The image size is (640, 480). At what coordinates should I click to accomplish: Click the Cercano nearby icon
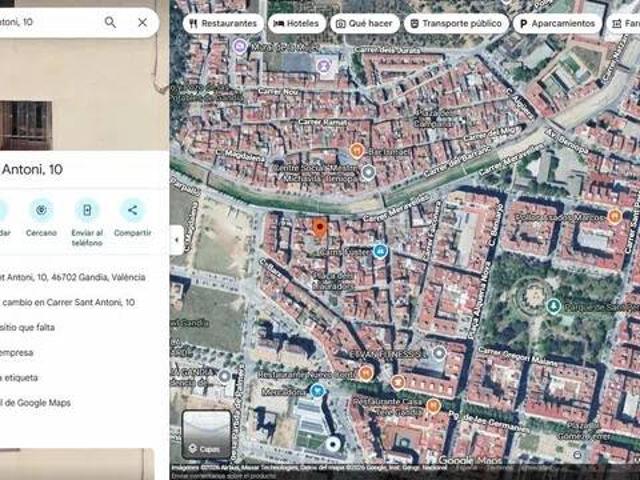click(42, 210)
